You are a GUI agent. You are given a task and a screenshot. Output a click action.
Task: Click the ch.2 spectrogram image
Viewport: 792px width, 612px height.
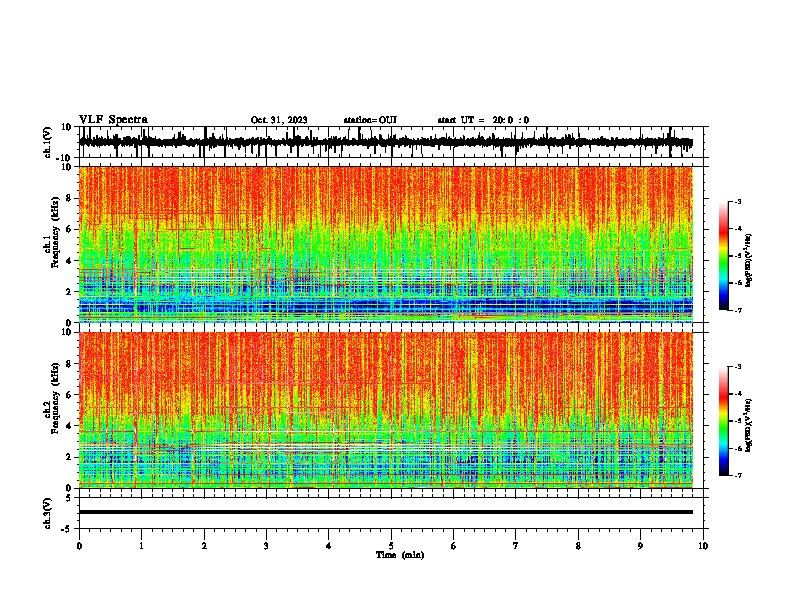pyautogui.click(x=386, y=410)
